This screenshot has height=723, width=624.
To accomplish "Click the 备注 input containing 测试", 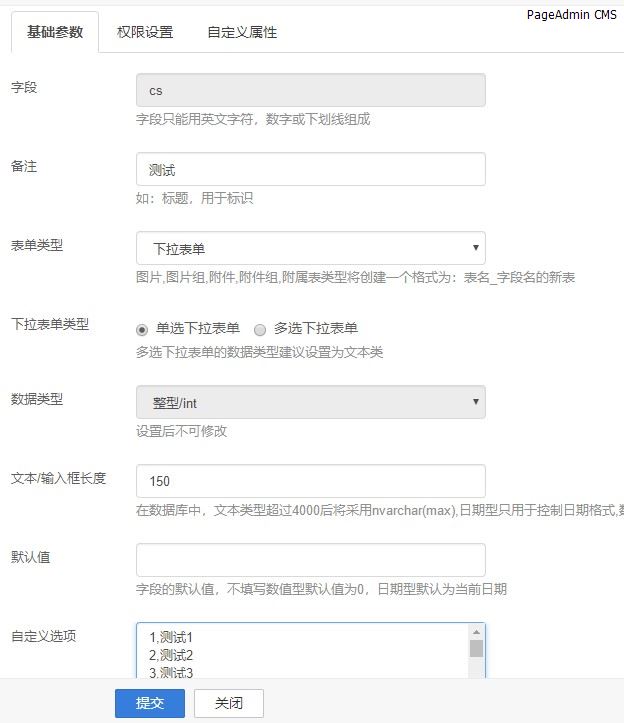I will (x=310, y=169).
